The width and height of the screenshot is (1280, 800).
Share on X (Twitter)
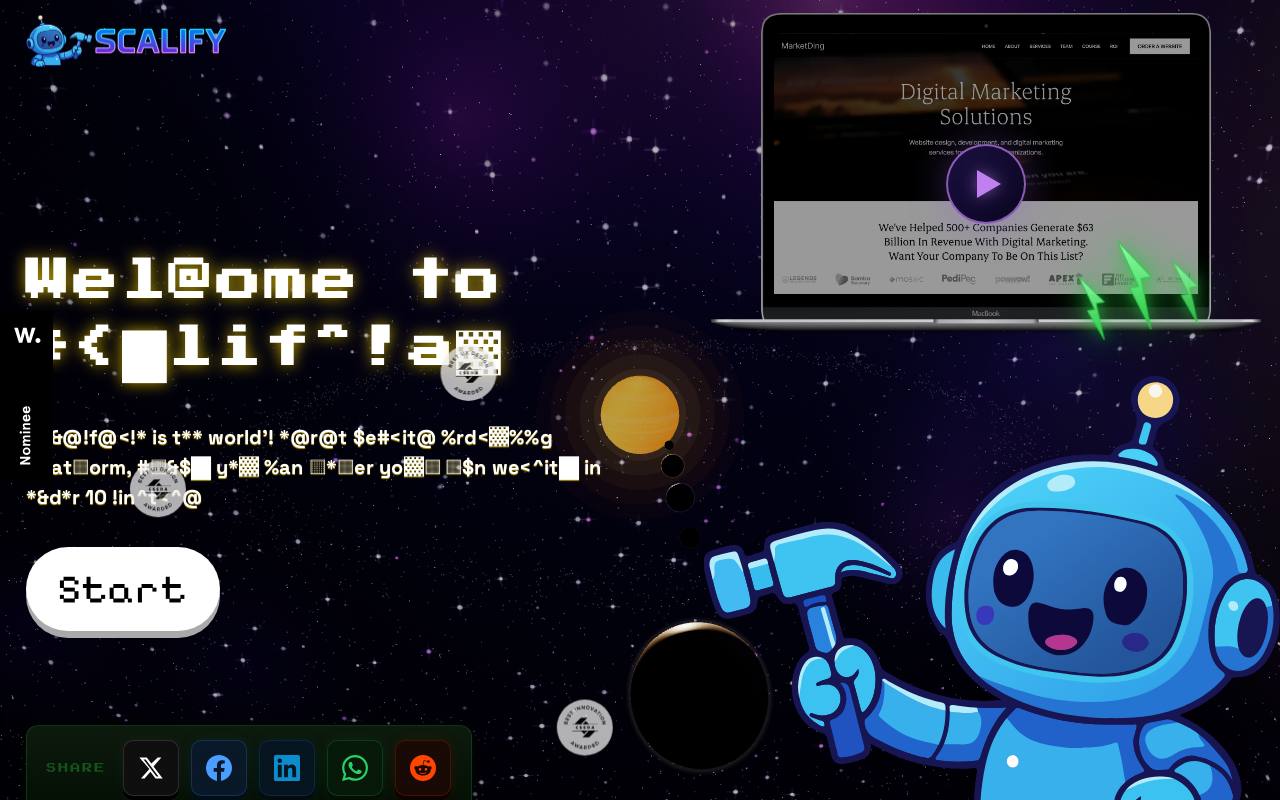151,768
